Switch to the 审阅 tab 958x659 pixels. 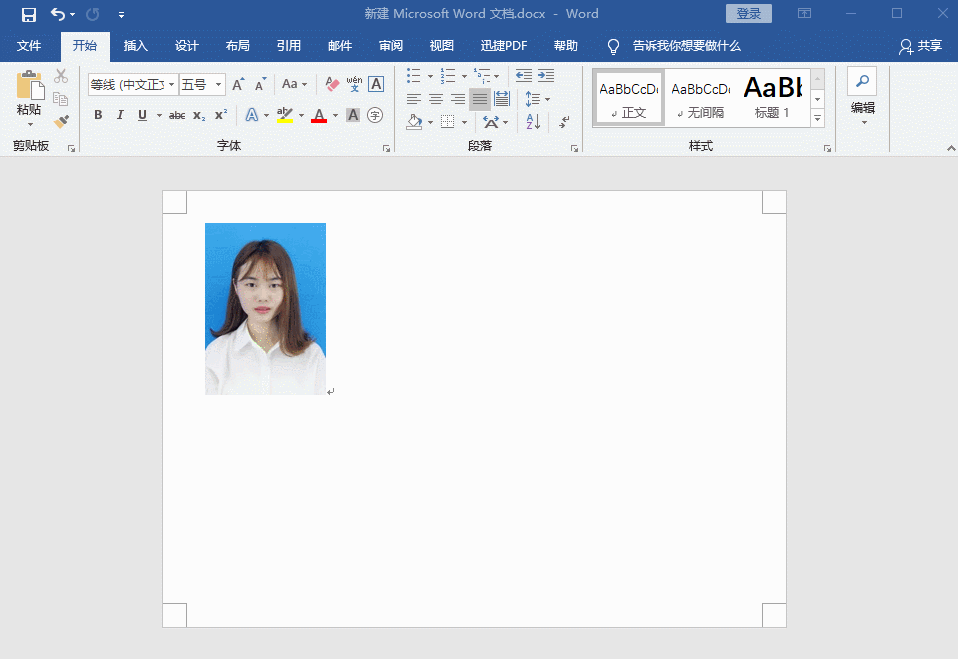390,46
